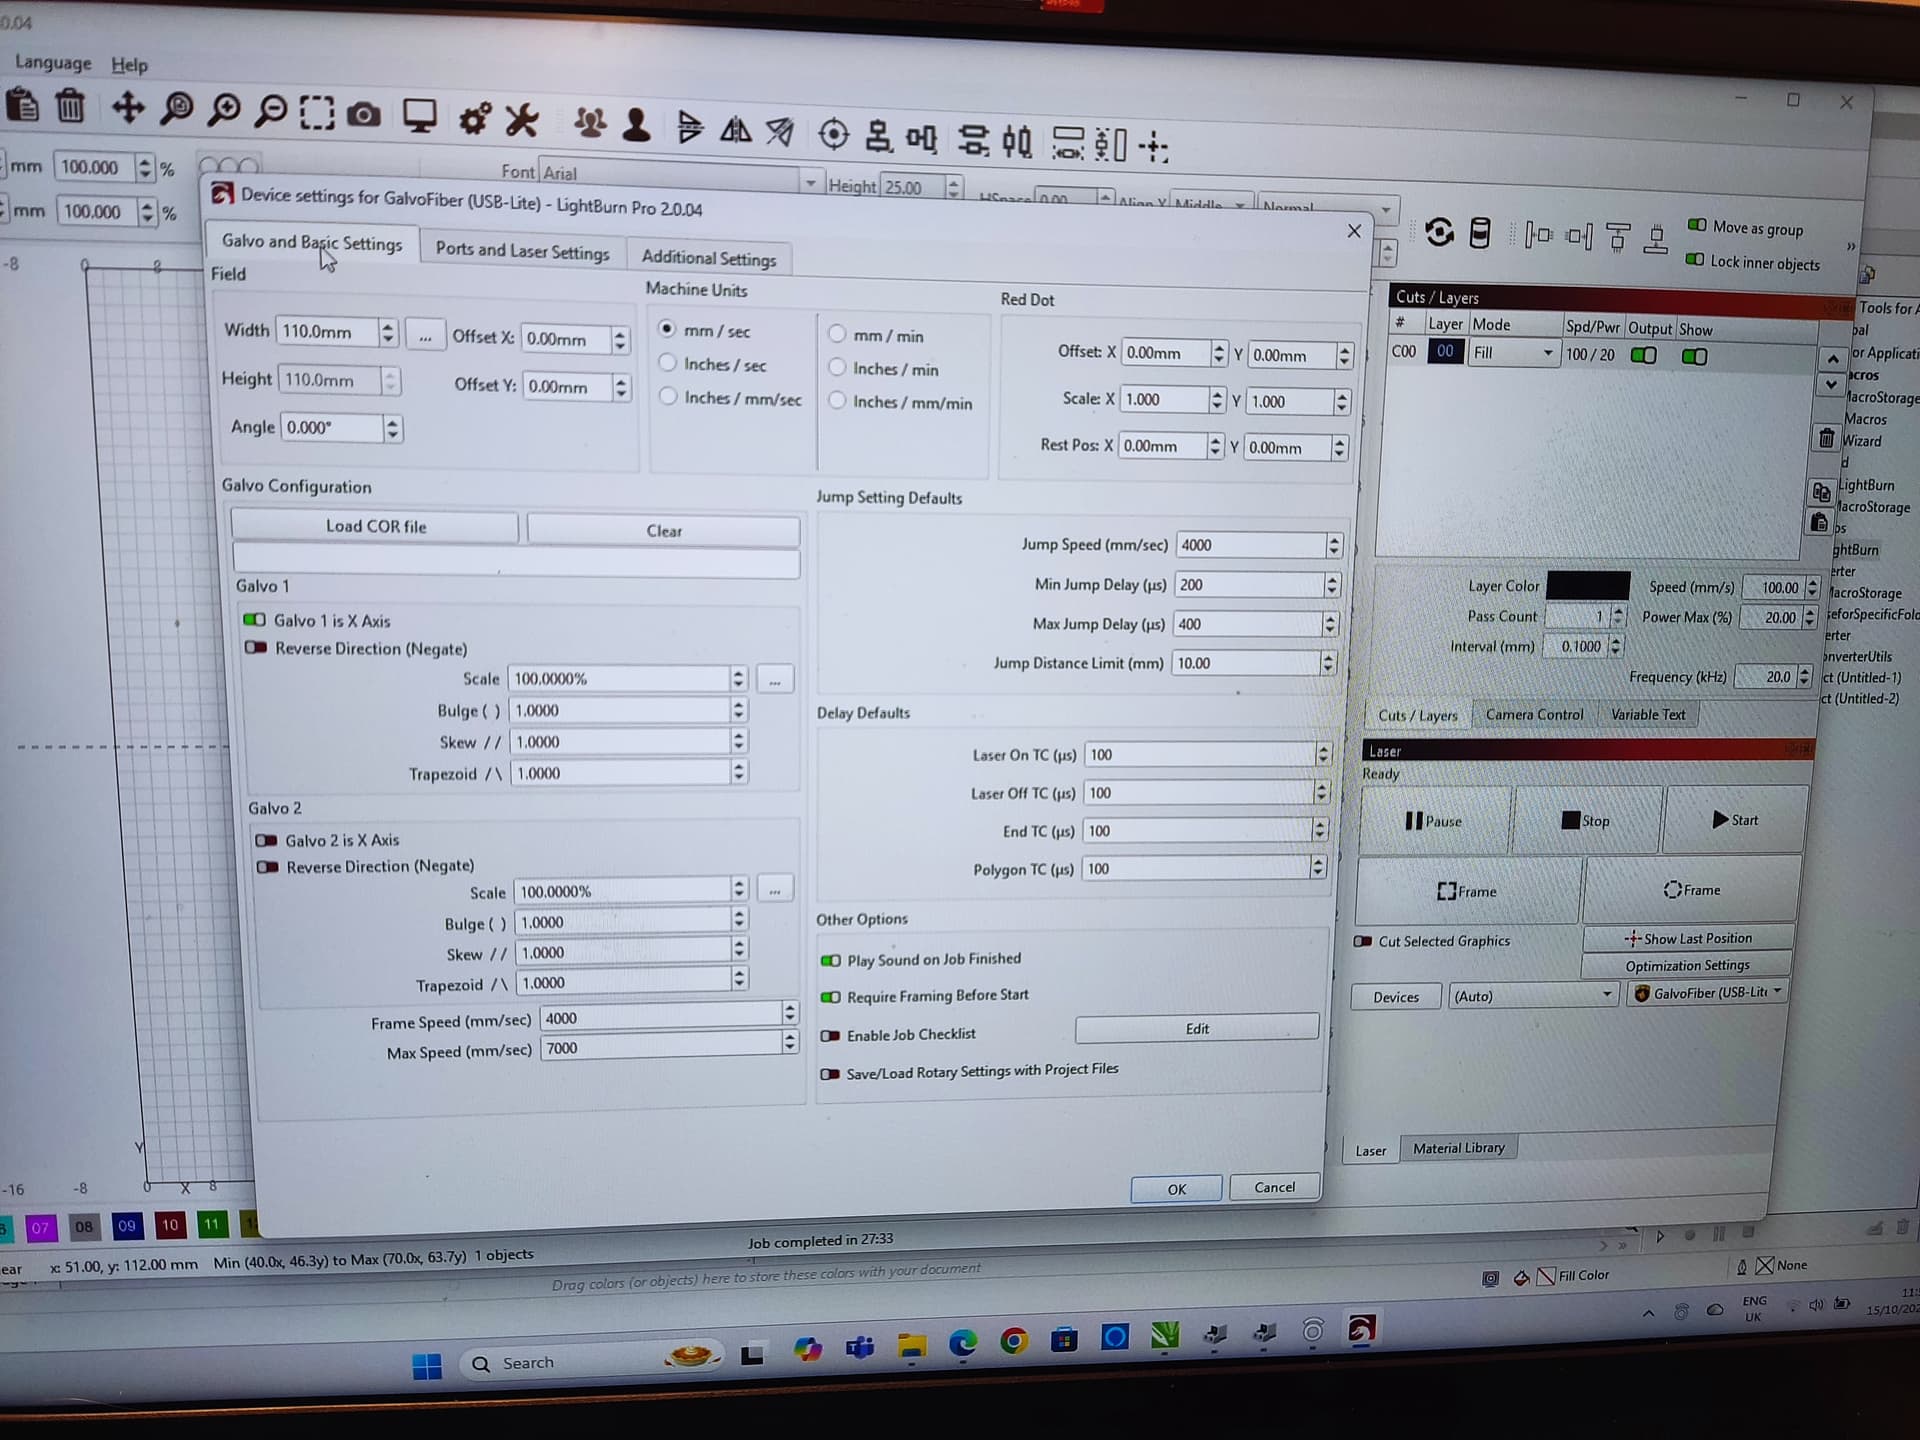
Task: Switch to Ports and Laser Settings tab
Action: pos(522,251)
